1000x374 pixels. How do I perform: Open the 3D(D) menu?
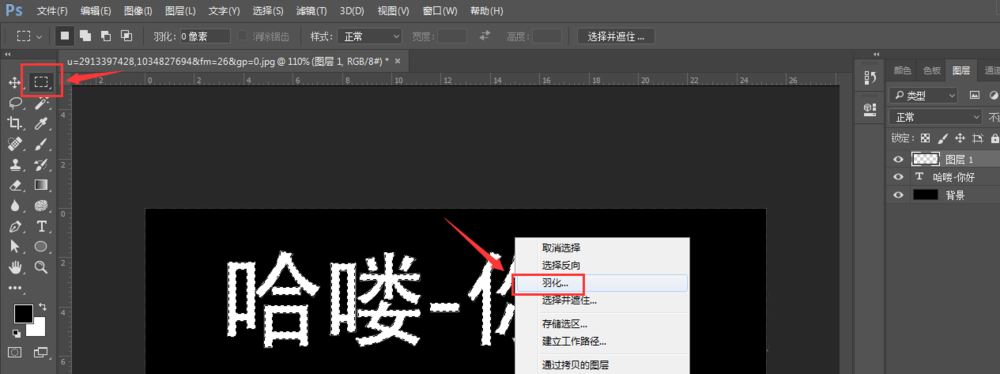(352, 11)
